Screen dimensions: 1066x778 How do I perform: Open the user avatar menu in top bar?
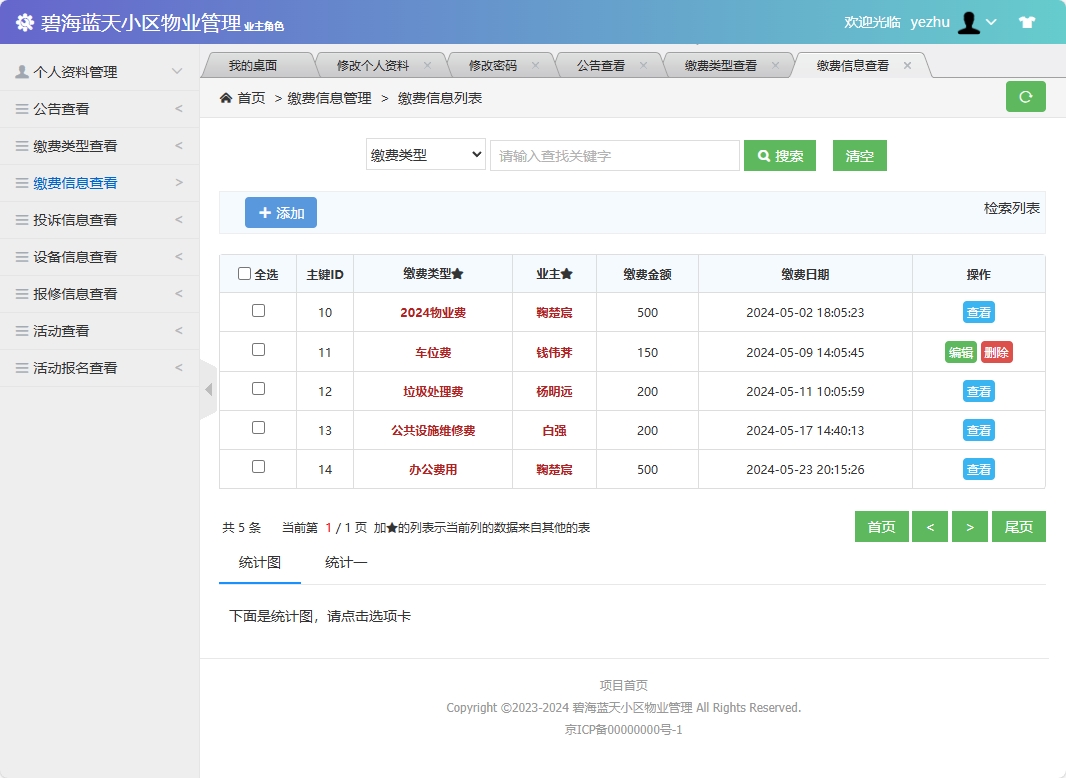[x=969, y=21]
